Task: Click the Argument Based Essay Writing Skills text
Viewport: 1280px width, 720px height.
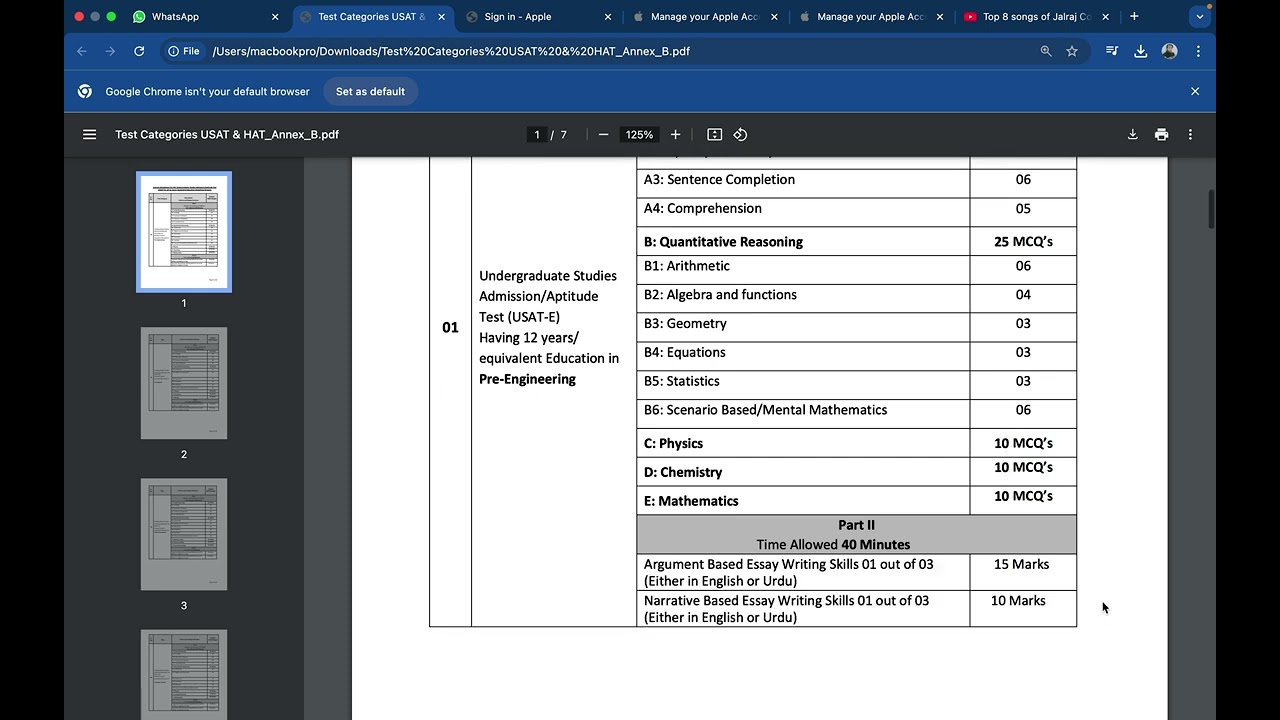Action: (x=788, y=572)
